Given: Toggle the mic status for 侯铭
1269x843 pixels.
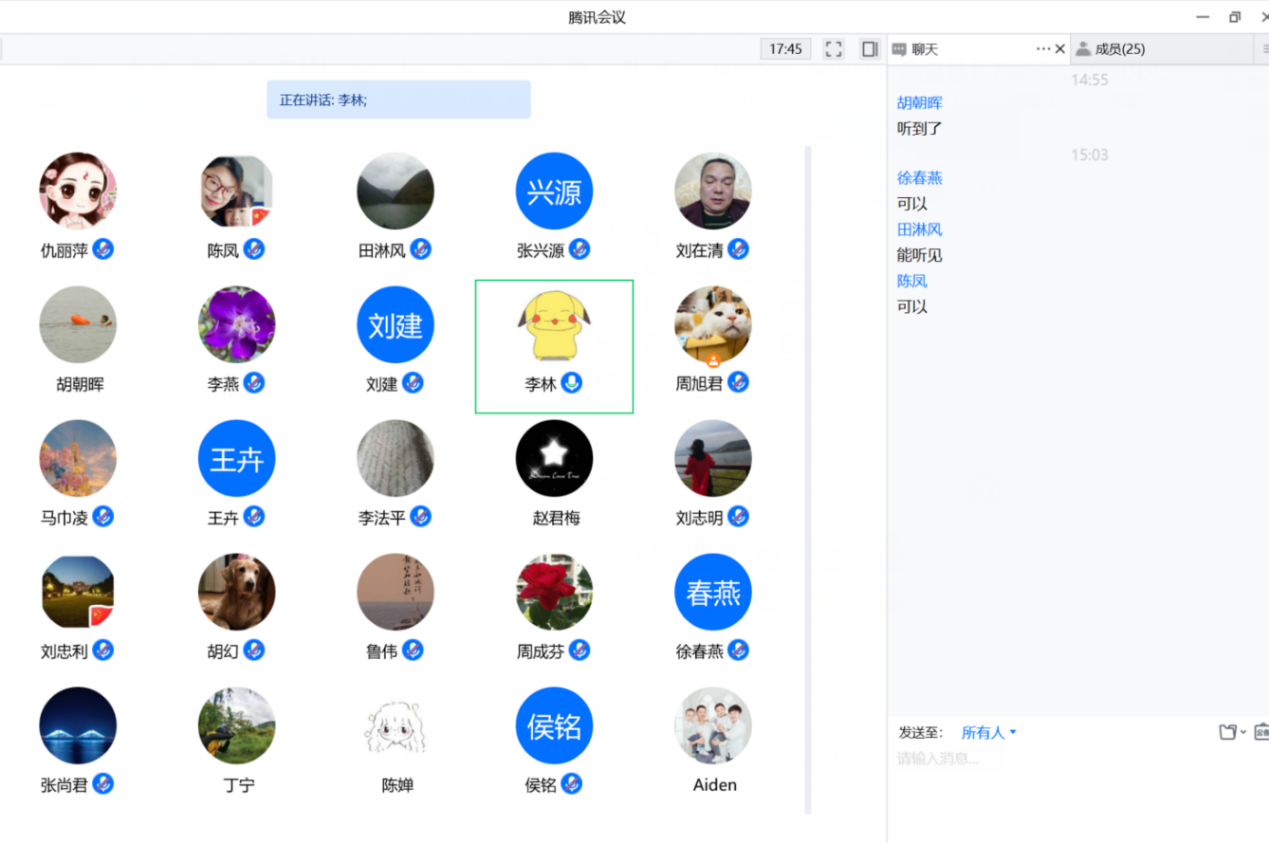Looking at the screenshot, I should pyautogui.click(x=571, y=784).
